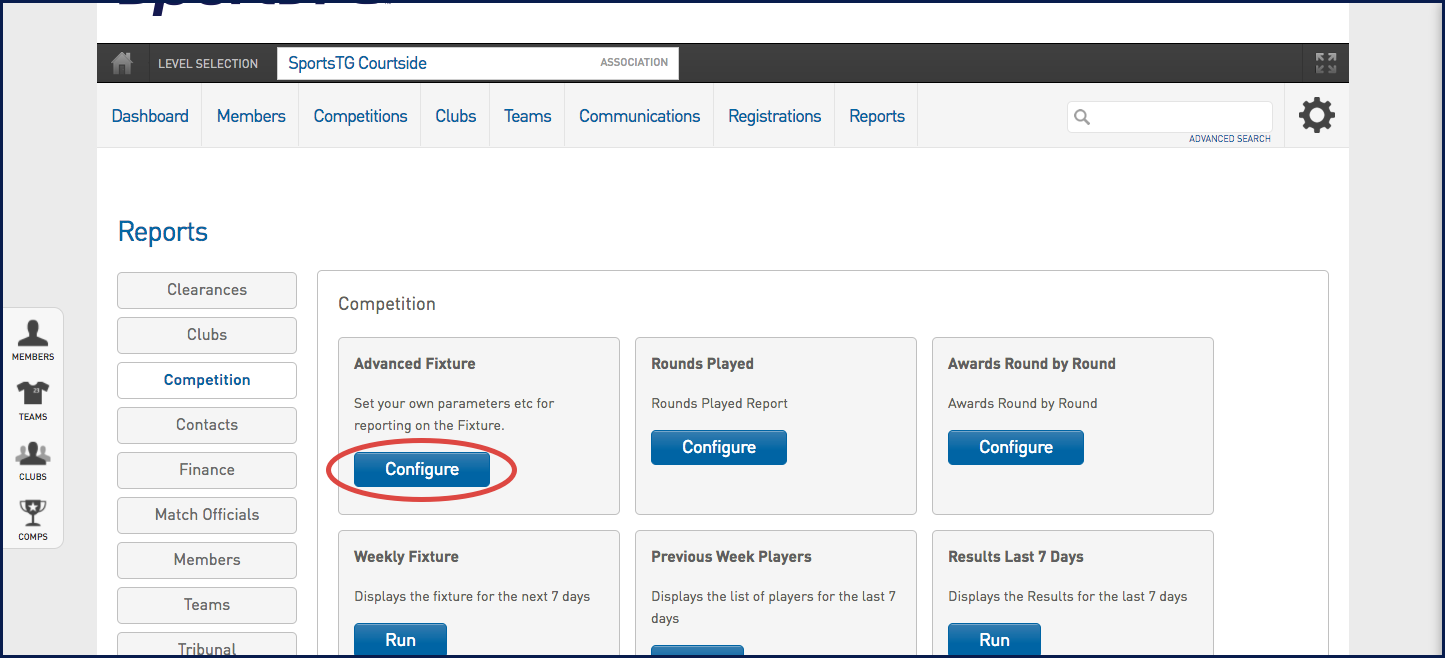Run the Results Last 7 Days report
This screenshot has height=658, width=1445.
click(994, 640)
